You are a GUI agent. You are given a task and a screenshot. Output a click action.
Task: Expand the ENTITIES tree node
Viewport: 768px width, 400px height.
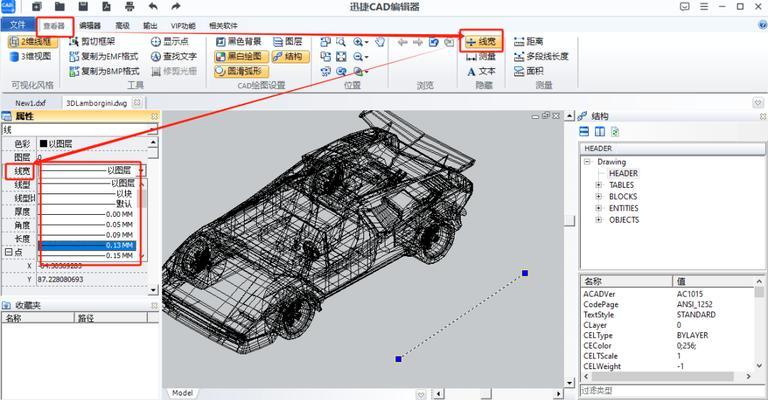(x=599, y=209)
